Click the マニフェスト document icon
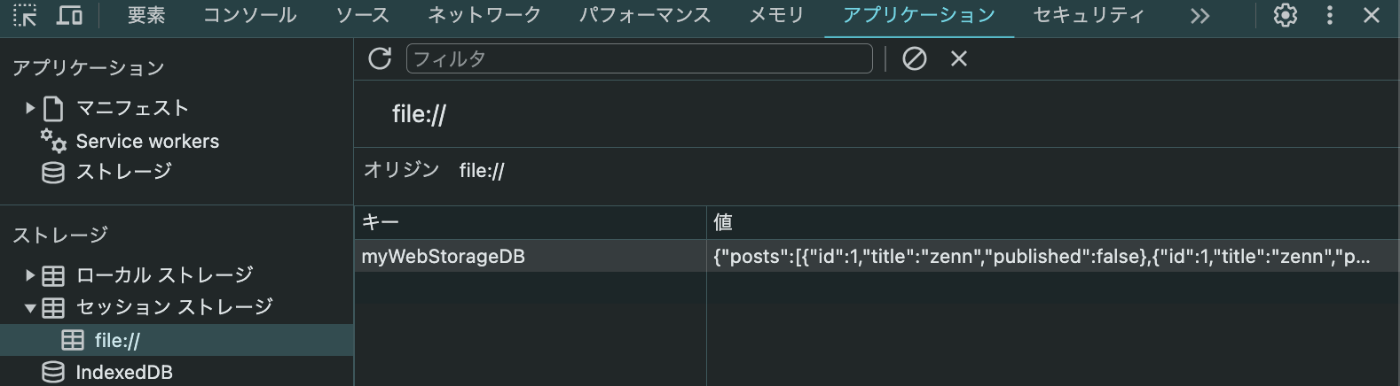 [x=53, y=108]
